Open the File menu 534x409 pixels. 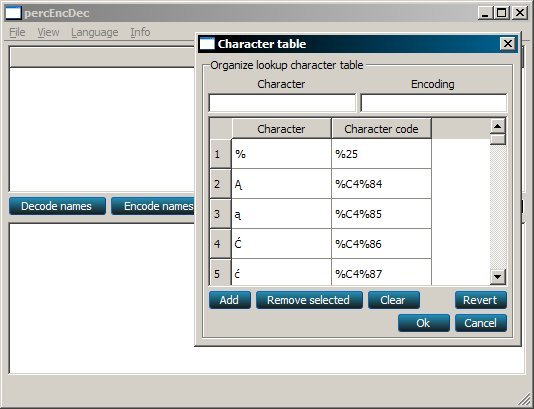17,32
